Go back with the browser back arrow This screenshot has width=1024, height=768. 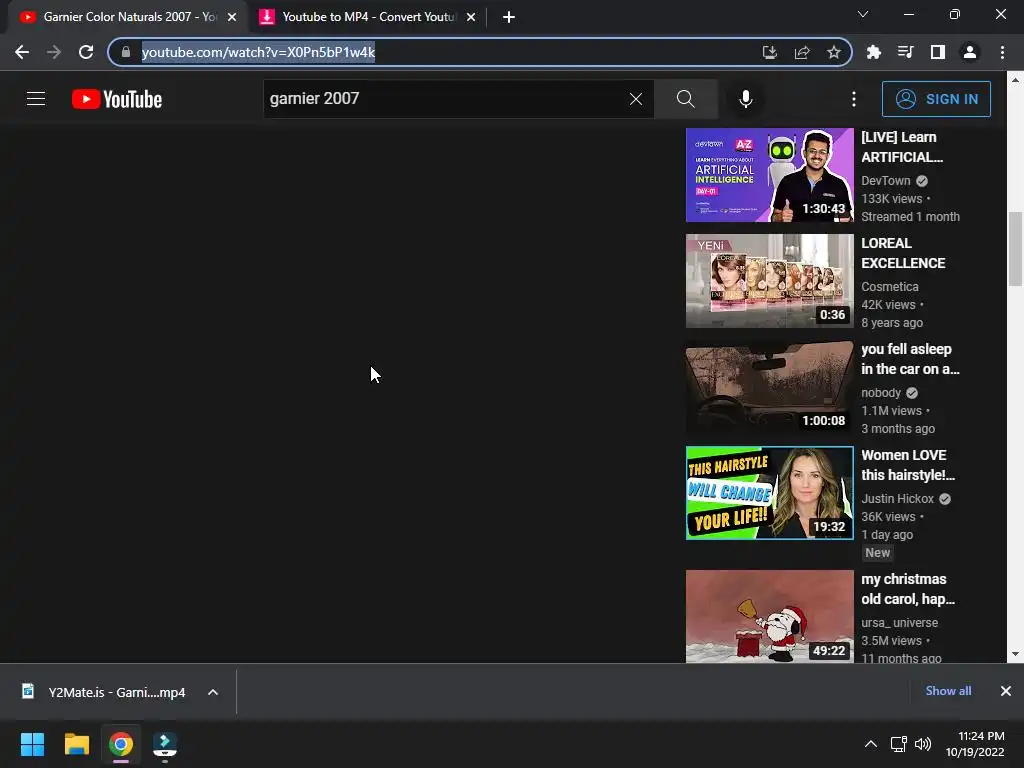tap(22, 52)
